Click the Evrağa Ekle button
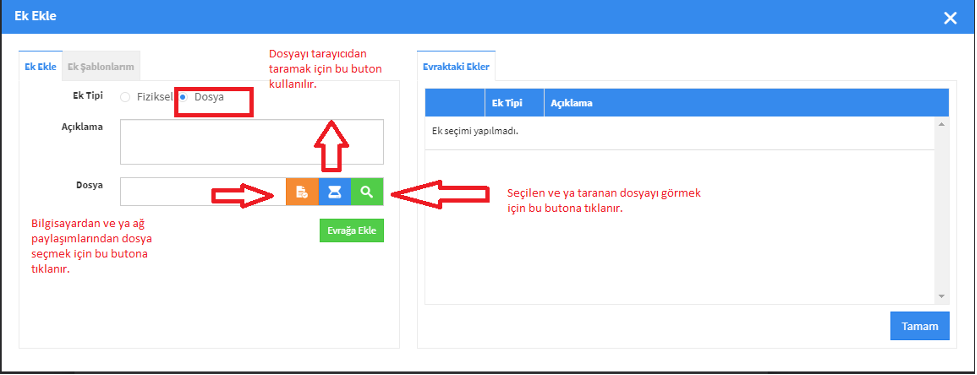977x375 pixels. point(352,230)
